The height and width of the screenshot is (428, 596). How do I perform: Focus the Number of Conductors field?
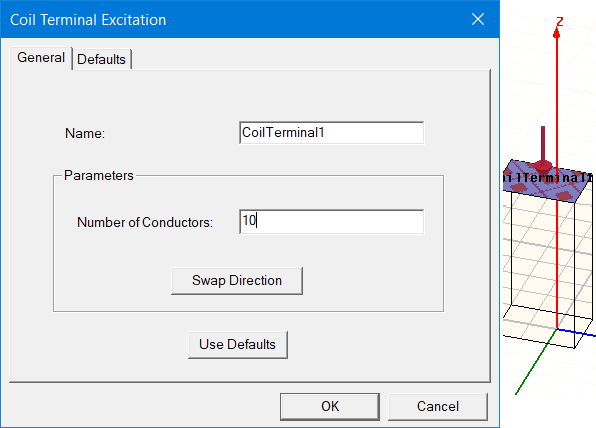(331, 222)
